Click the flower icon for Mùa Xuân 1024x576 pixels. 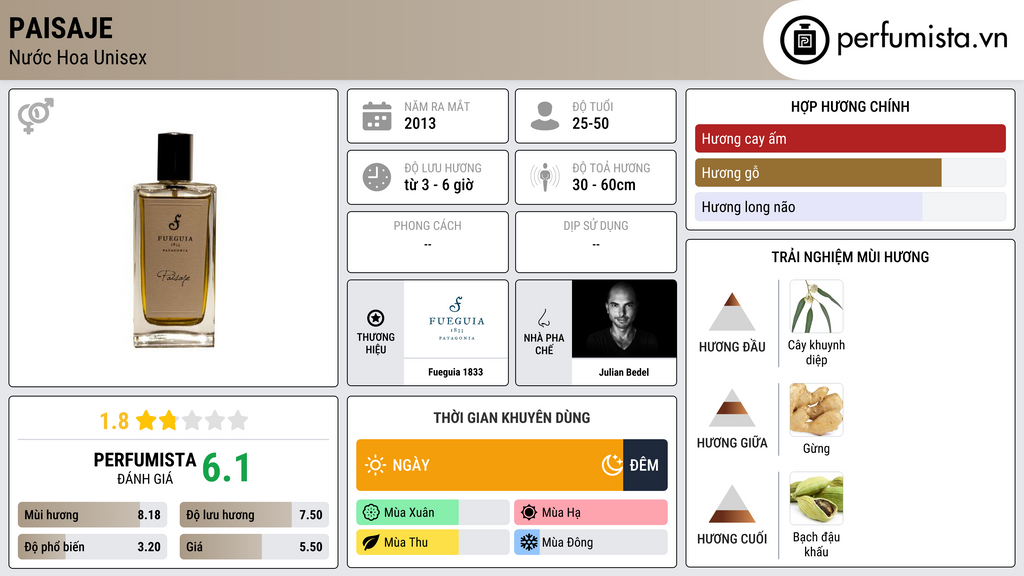click(371, 513)
